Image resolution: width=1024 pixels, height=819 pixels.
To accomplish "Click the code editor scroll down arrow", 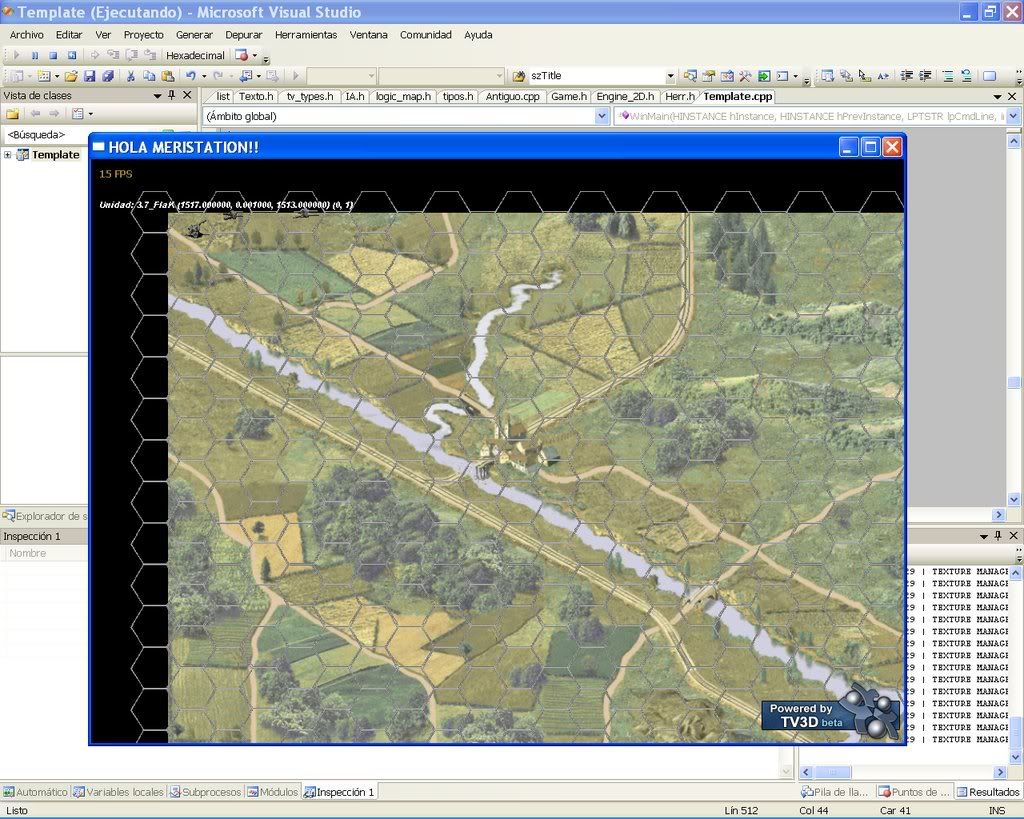I will (x=1014, y=500).
